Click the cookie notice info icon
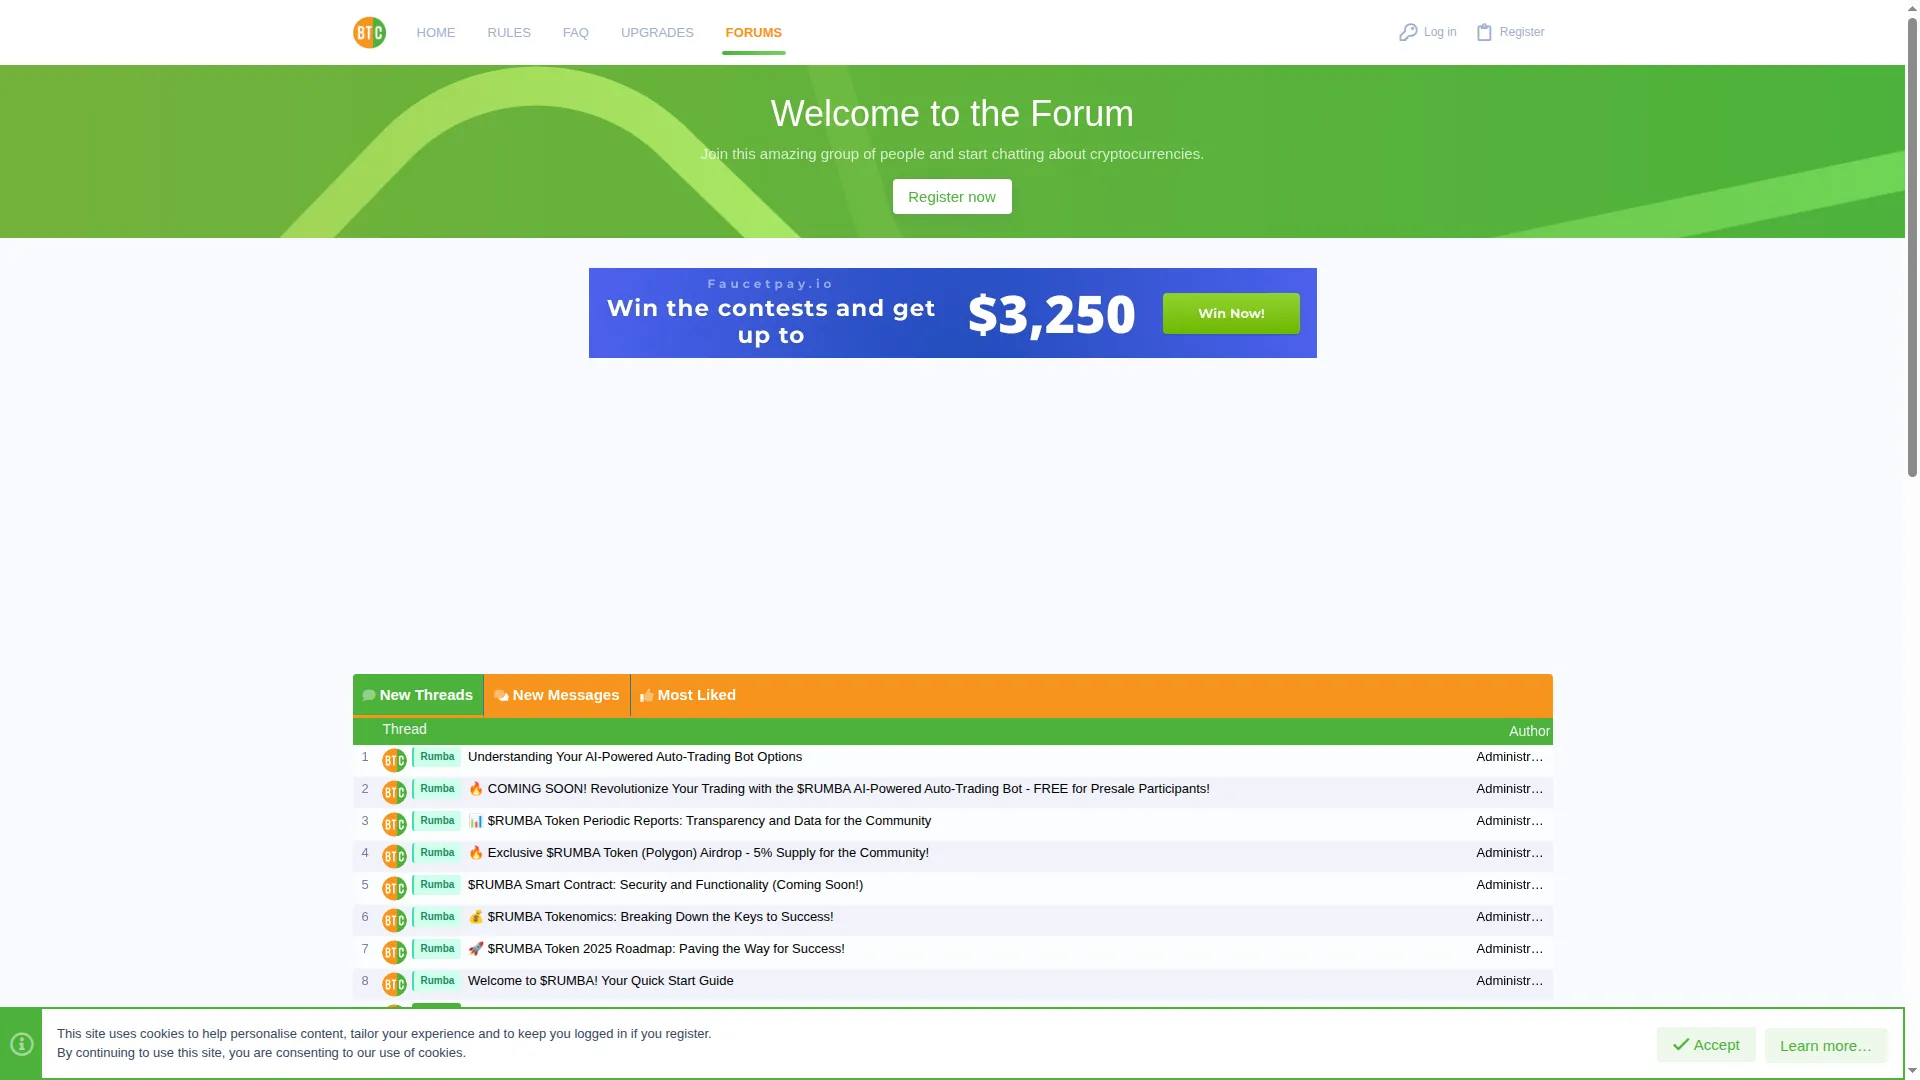Viewport: 1920px width, 1080px height. coord(21,1044)
